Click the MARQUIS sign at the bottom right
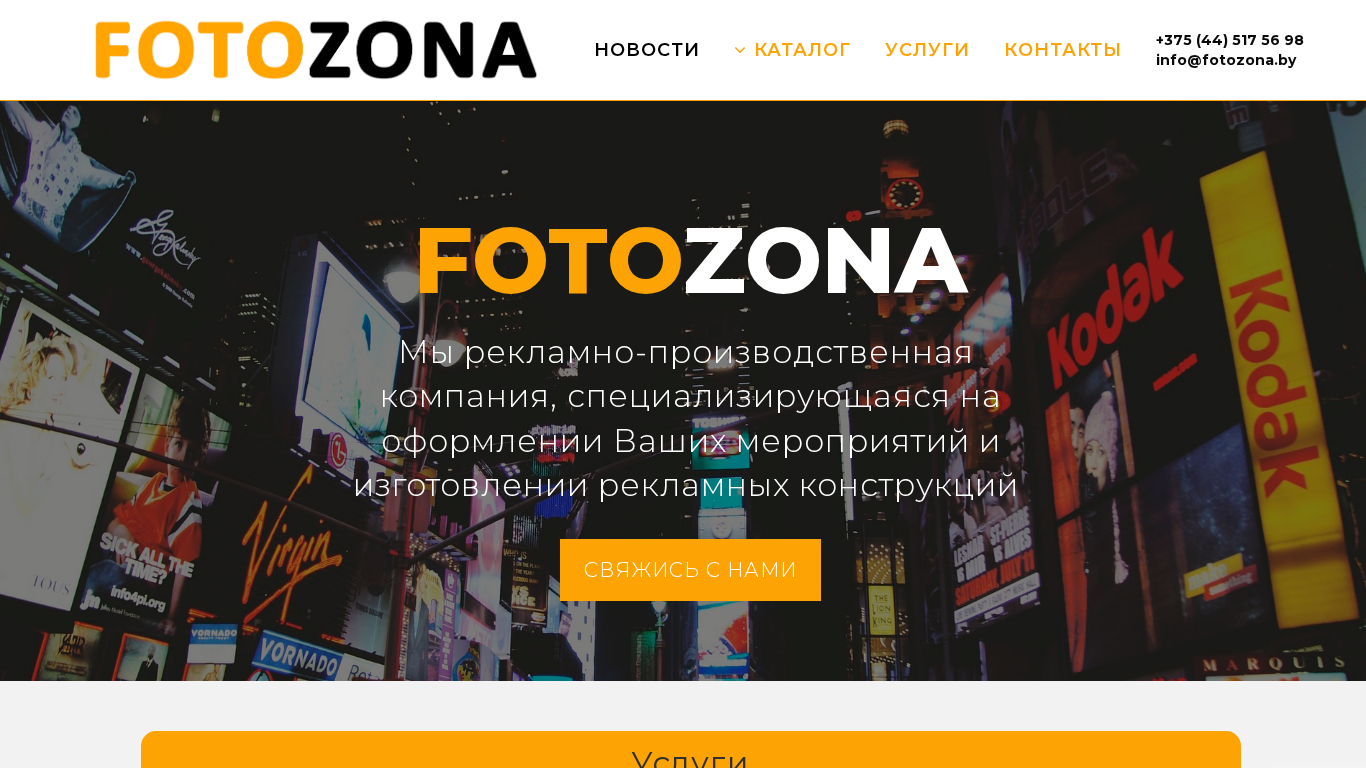Viewport: 1366px width, 768px height. coord(1273,664)
